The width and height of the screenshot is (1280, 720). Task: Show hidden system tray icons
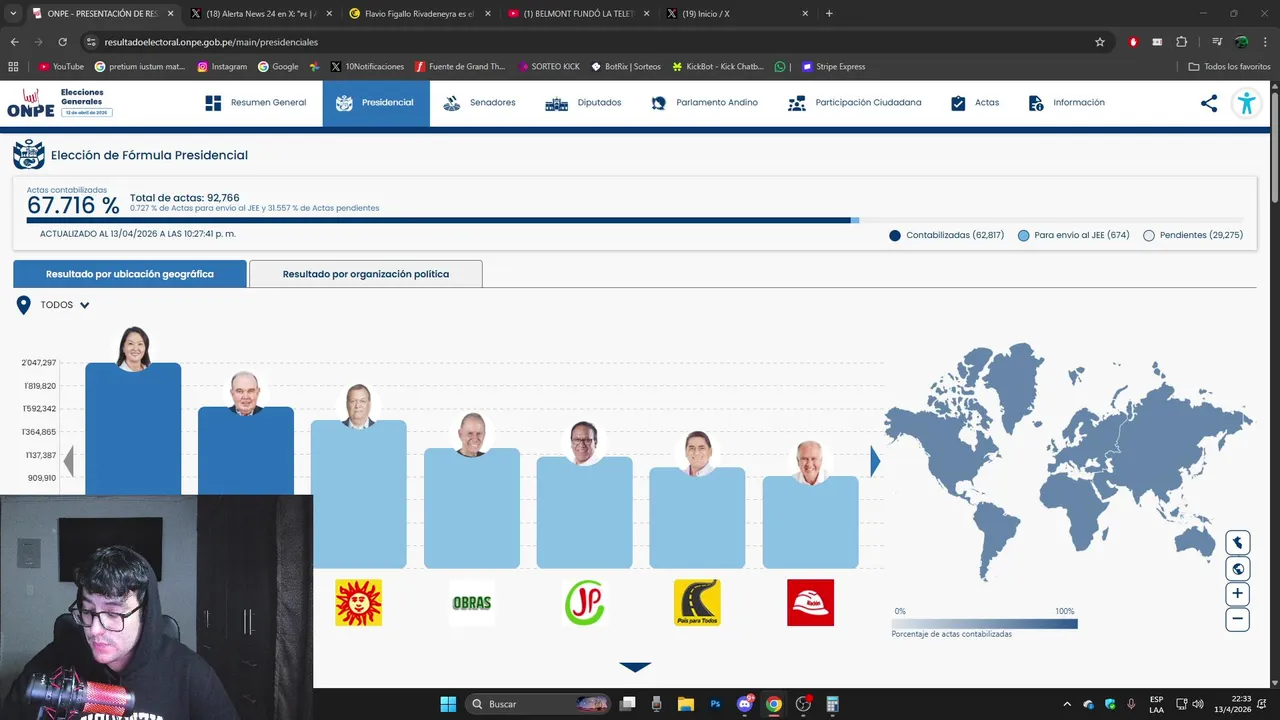click(1067, 704)
